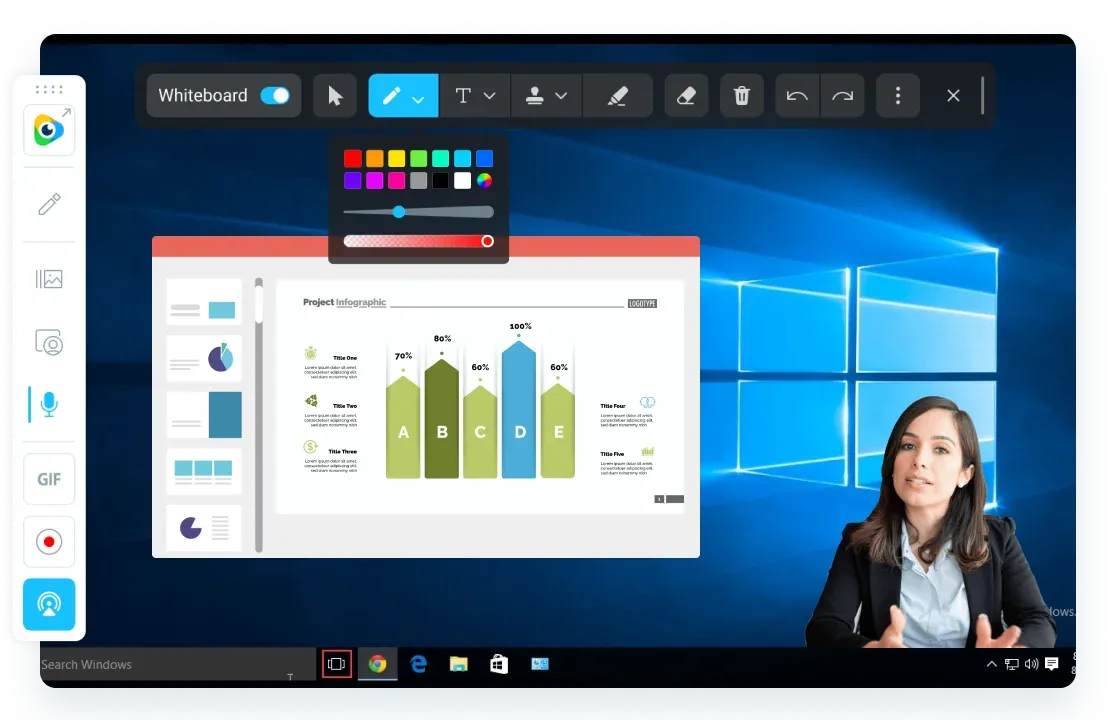Open the text tool dropdown

point(489,96)
